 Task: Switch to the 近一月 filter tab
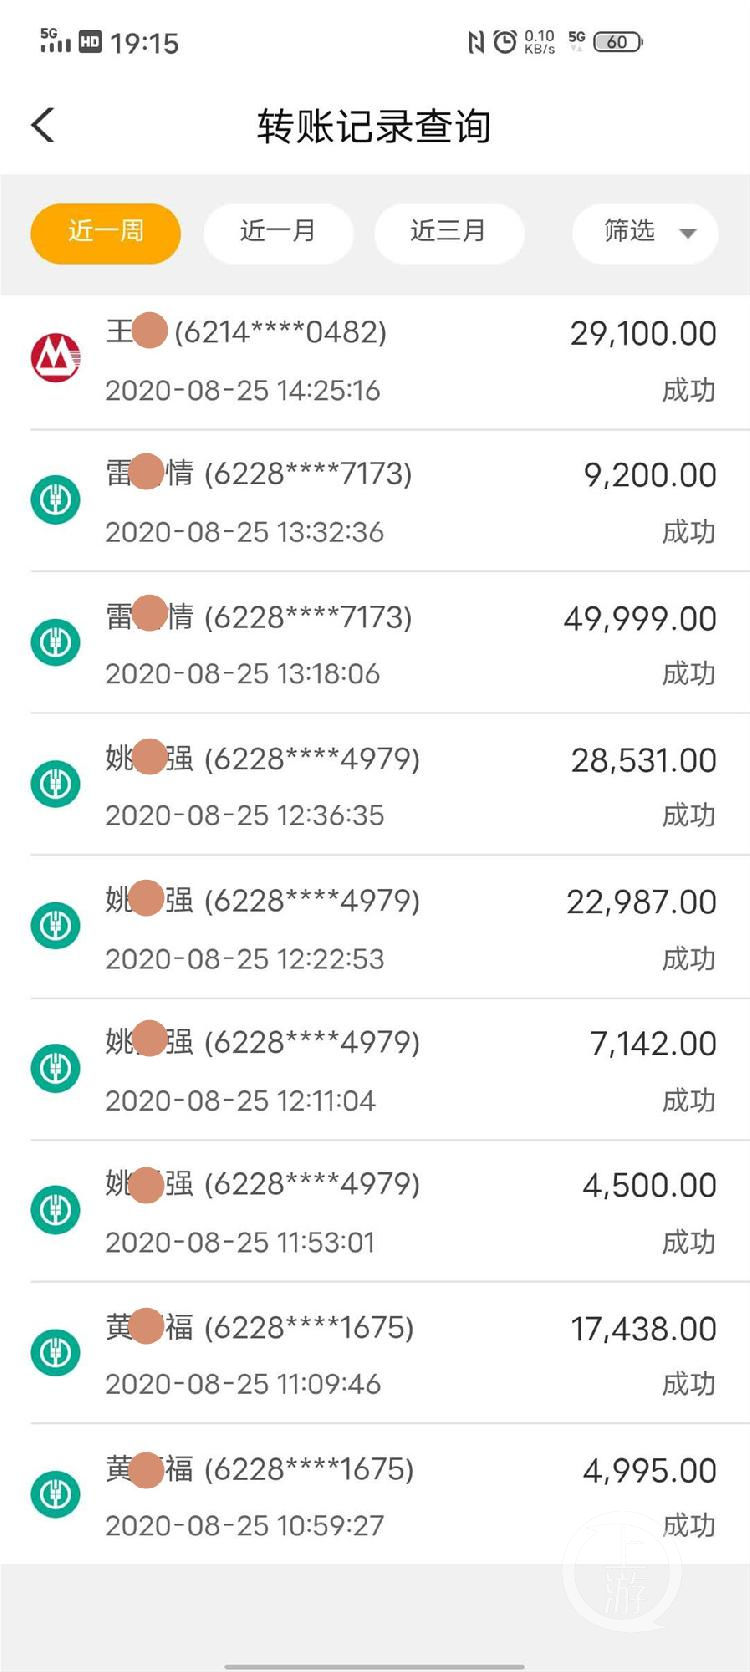pyautogui.click(x=278, y=233)
